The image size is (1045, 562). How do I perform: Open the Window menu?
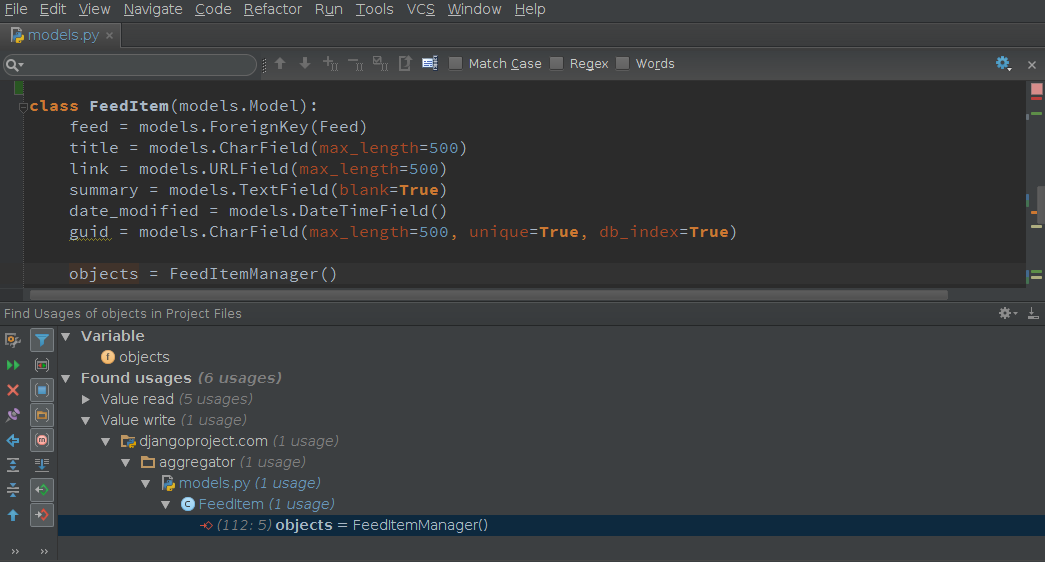click(474, 9)
